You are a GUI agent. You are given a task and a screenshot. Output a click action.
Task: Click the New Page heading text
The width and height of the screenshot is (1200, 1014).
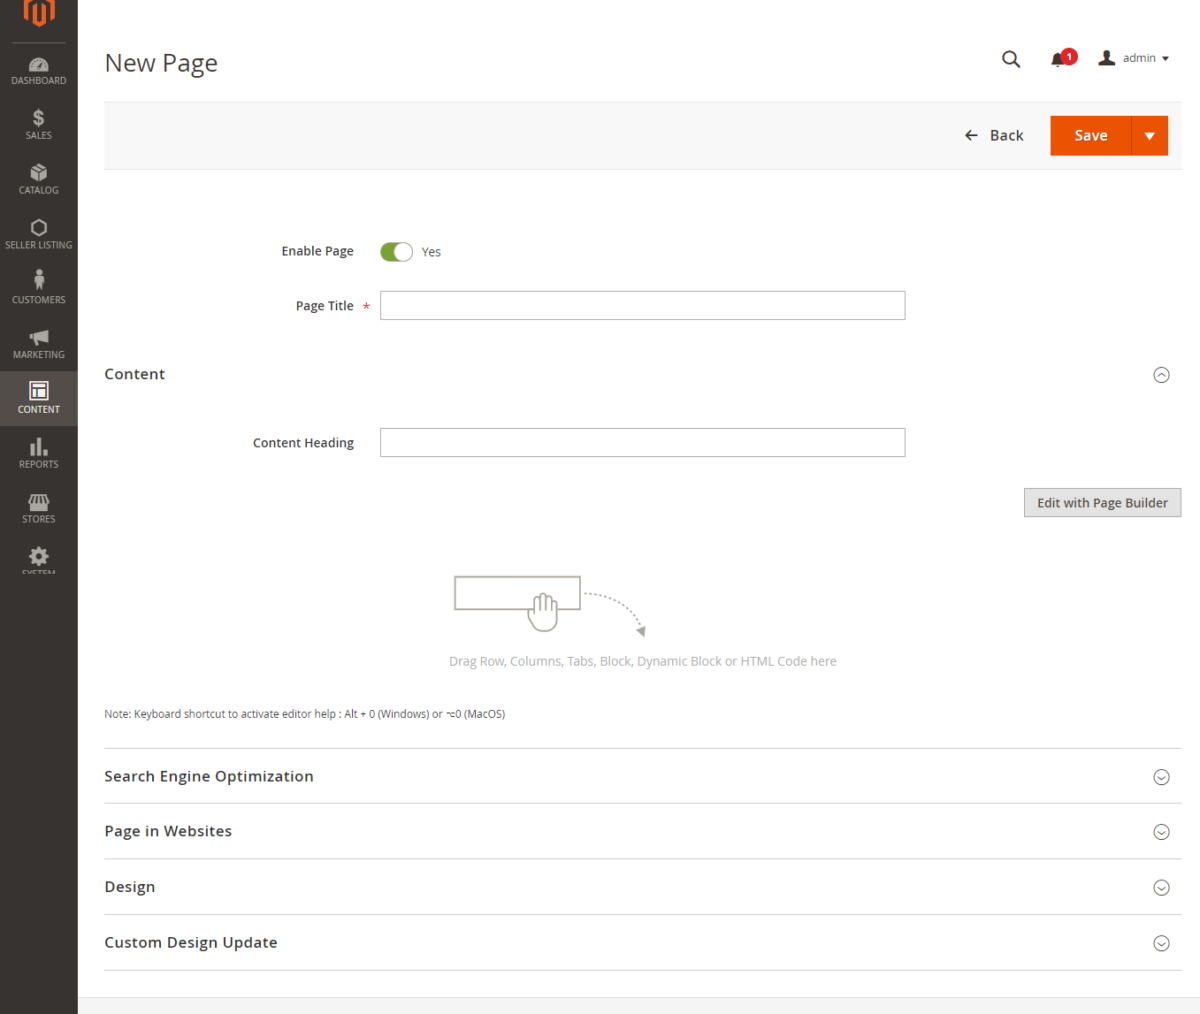coord(161,63)
